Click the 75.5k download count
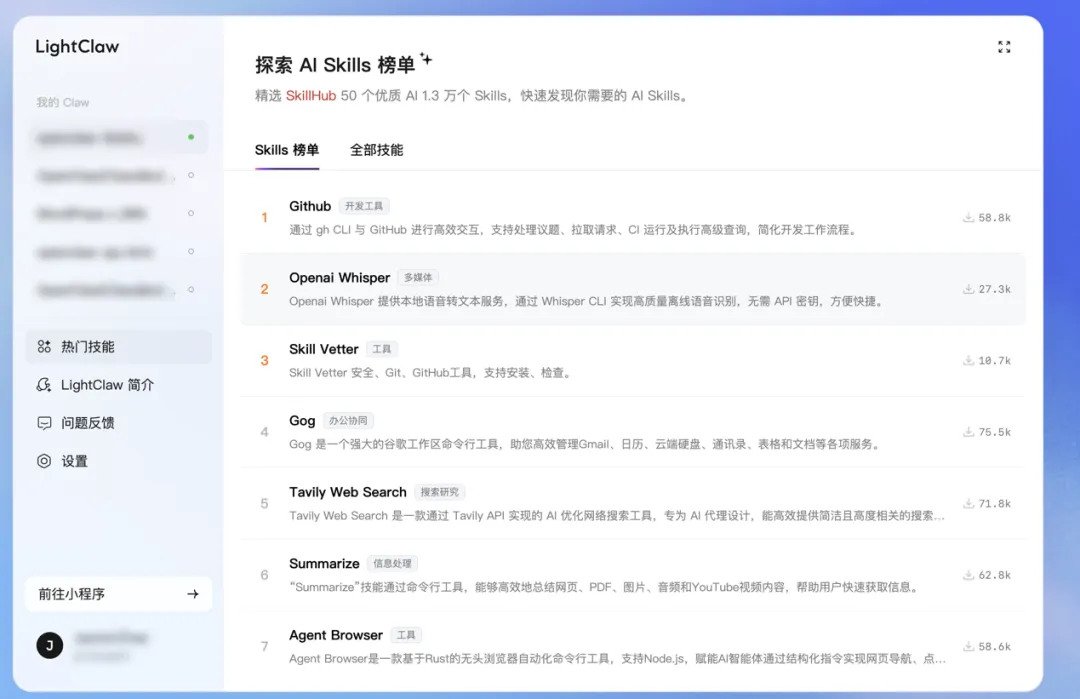The width and height of the screenshot is (1080, 699). point(995,432)
